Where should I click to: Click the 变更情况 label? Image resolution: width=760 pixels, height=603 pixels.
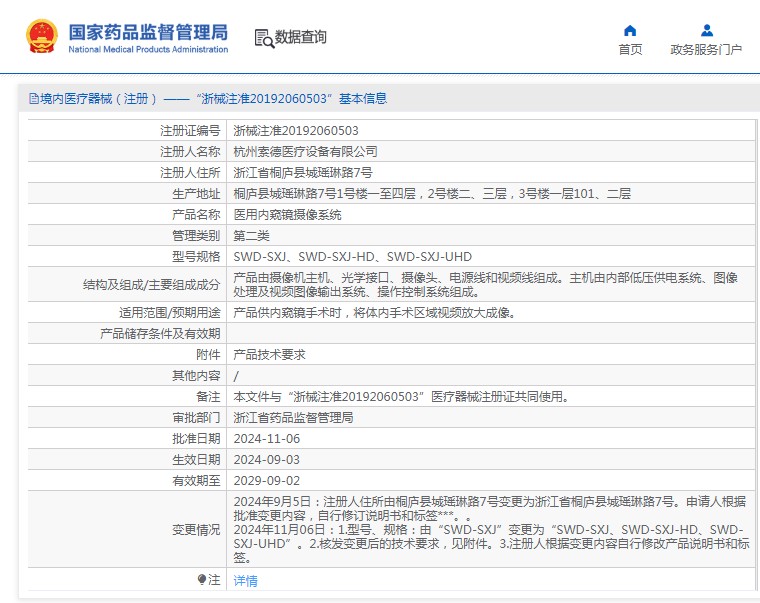click(x=196, y=530)
